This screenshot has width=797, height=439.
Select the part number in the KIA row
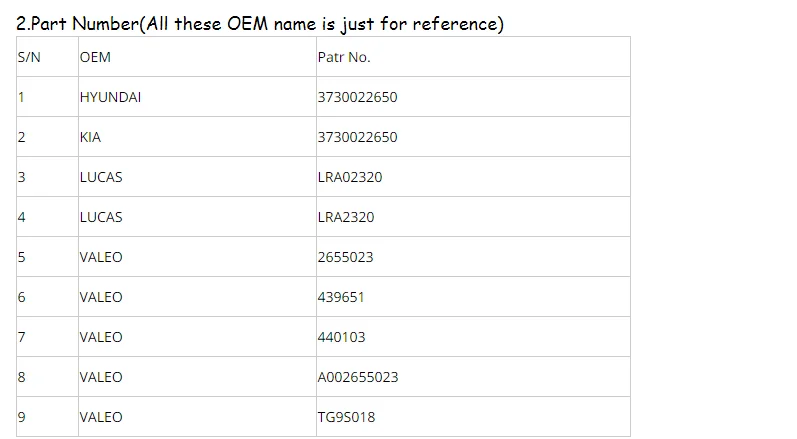(357, 137)
